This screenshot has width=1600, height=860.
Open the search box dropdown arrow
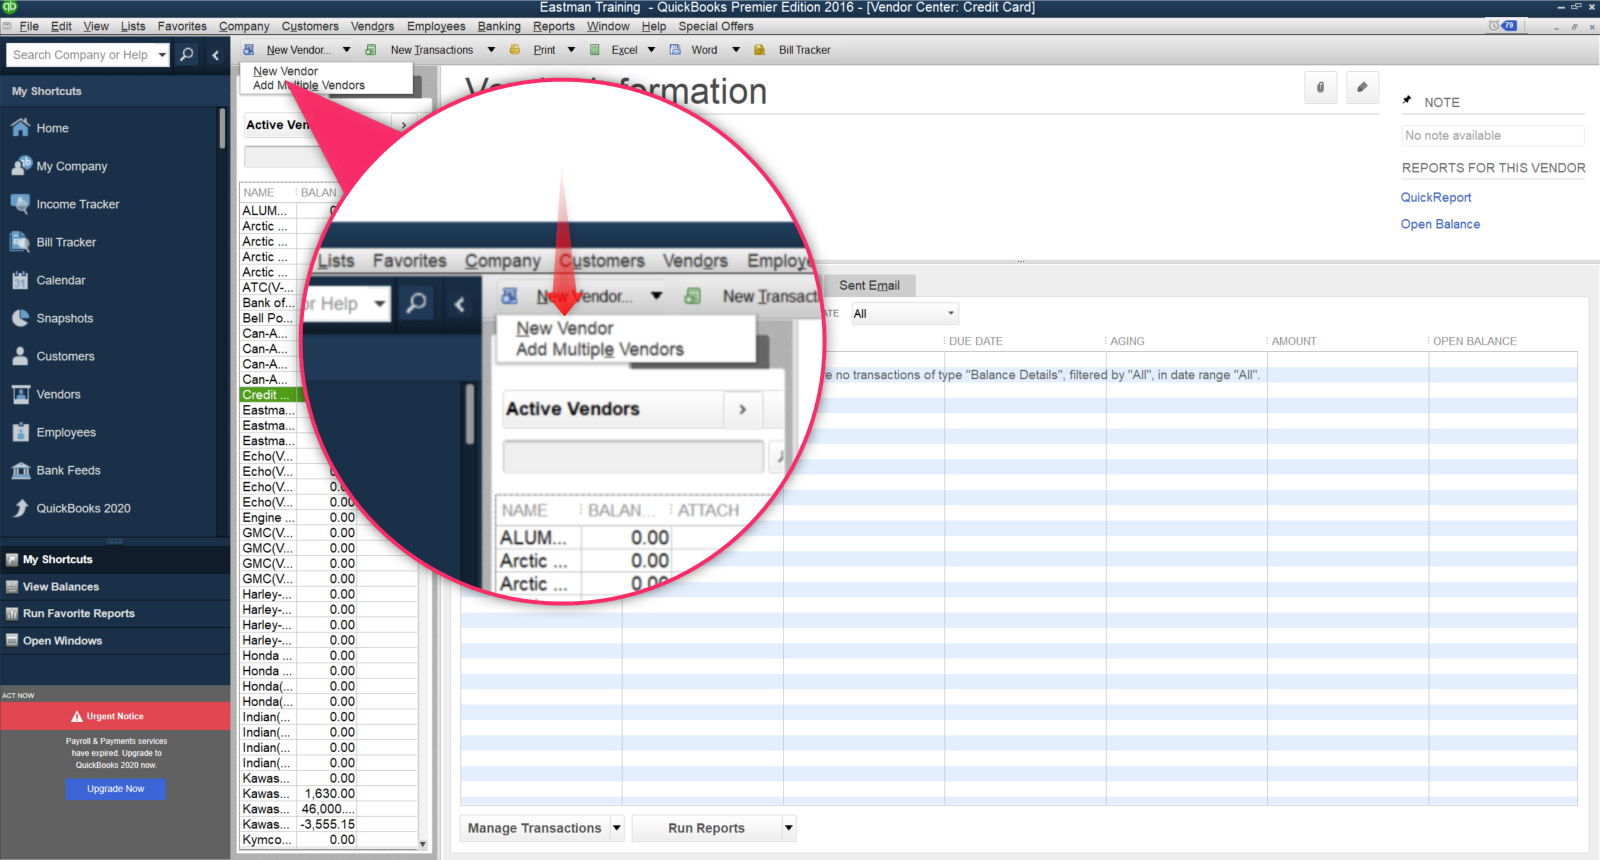point(162,55)
